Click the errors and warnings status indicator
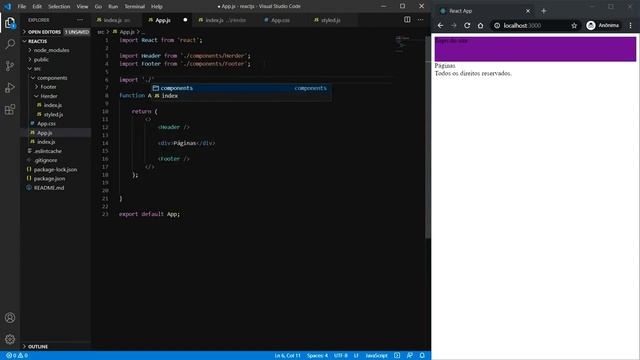This screenshot has width=640, height=360. coord(17,356)
